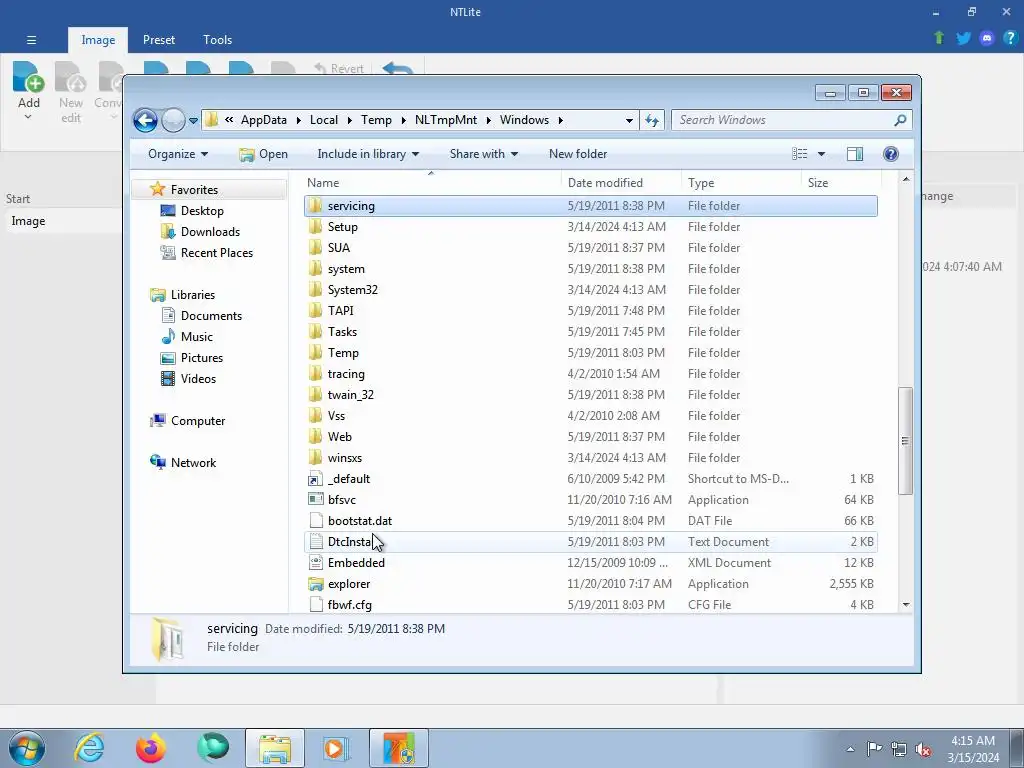Expand arrow after NLTmpMnt in address bar
Screen dimensions: 1024x768
pyautogui.click(x=488, y=120)
